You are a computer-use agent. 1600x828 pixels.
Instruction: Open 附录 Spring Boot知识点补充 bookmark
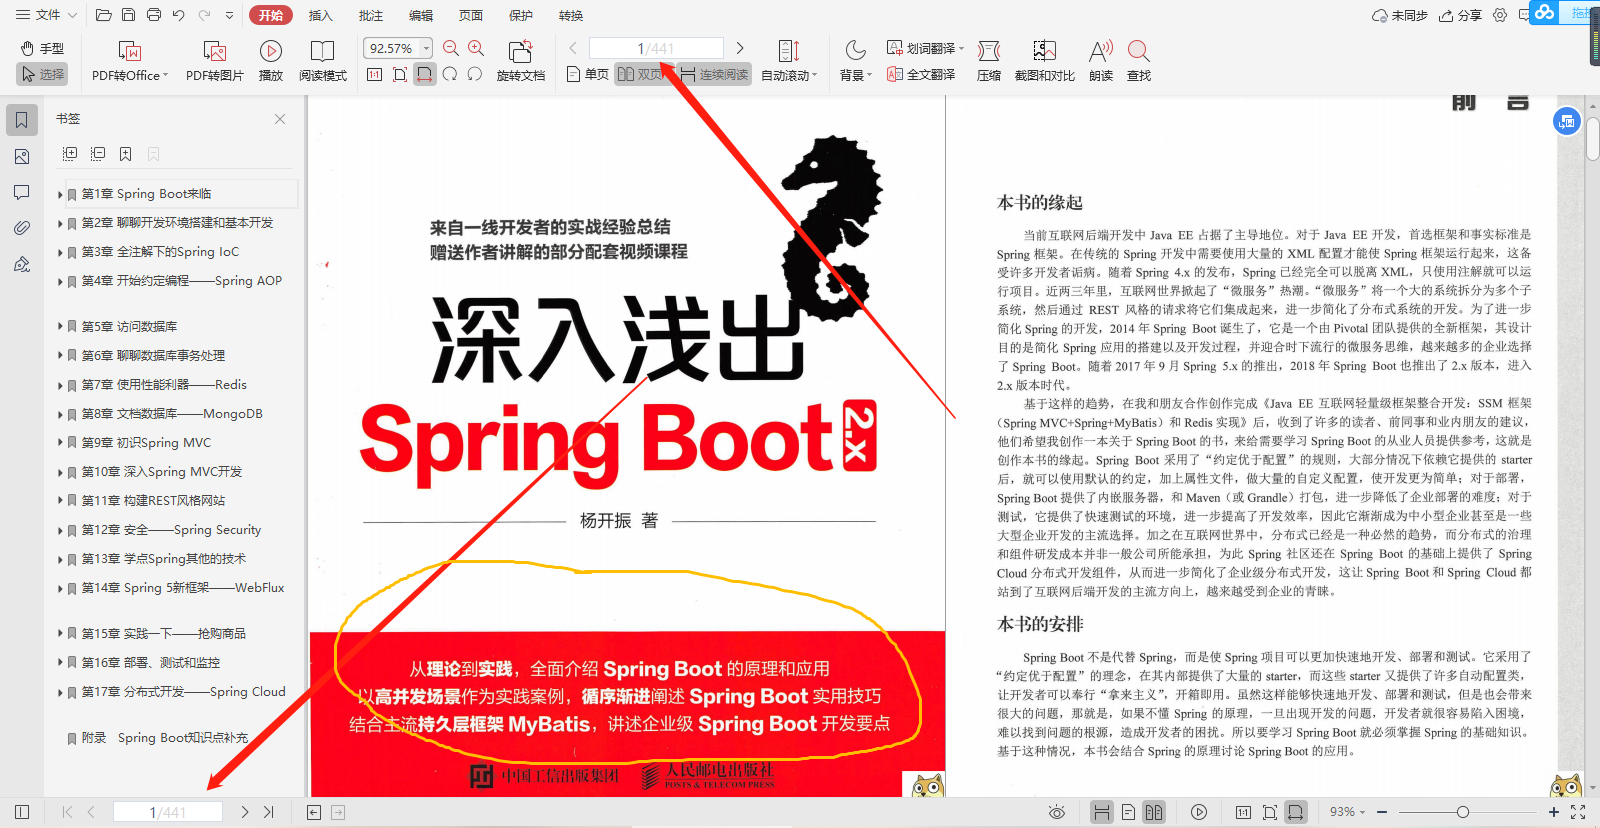click(x=165, y=738)
